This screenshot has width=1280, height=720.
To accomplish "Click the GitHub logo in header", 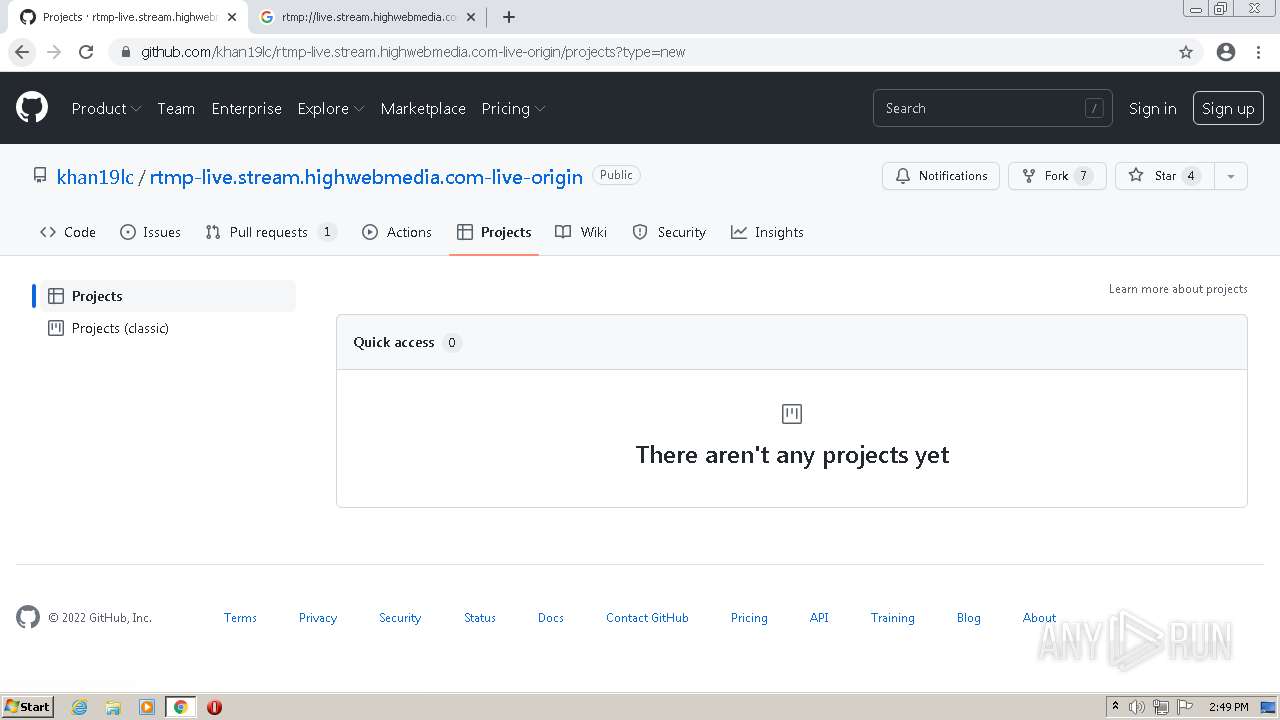I will pyautogui.click(x=32, y=108).
